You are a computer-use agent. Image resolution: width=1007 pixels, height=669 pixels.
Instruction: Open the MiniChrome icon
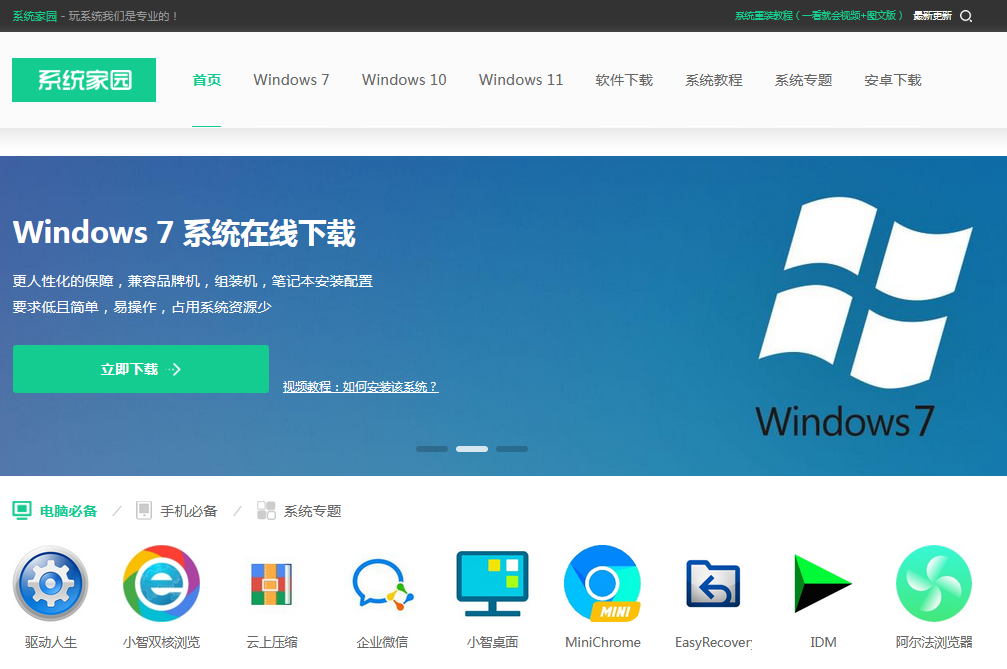coord(603,583)
